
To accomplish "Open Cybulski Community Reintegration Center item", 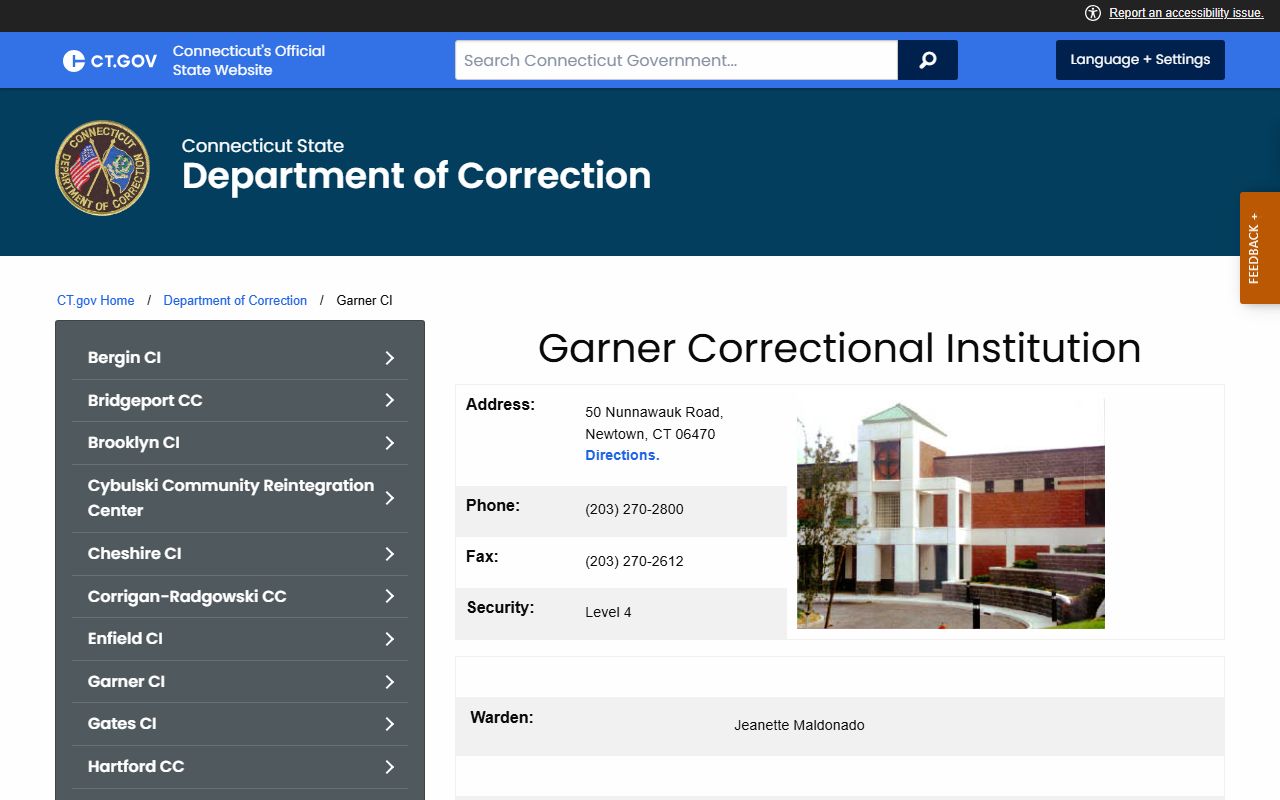I will 240,498.
